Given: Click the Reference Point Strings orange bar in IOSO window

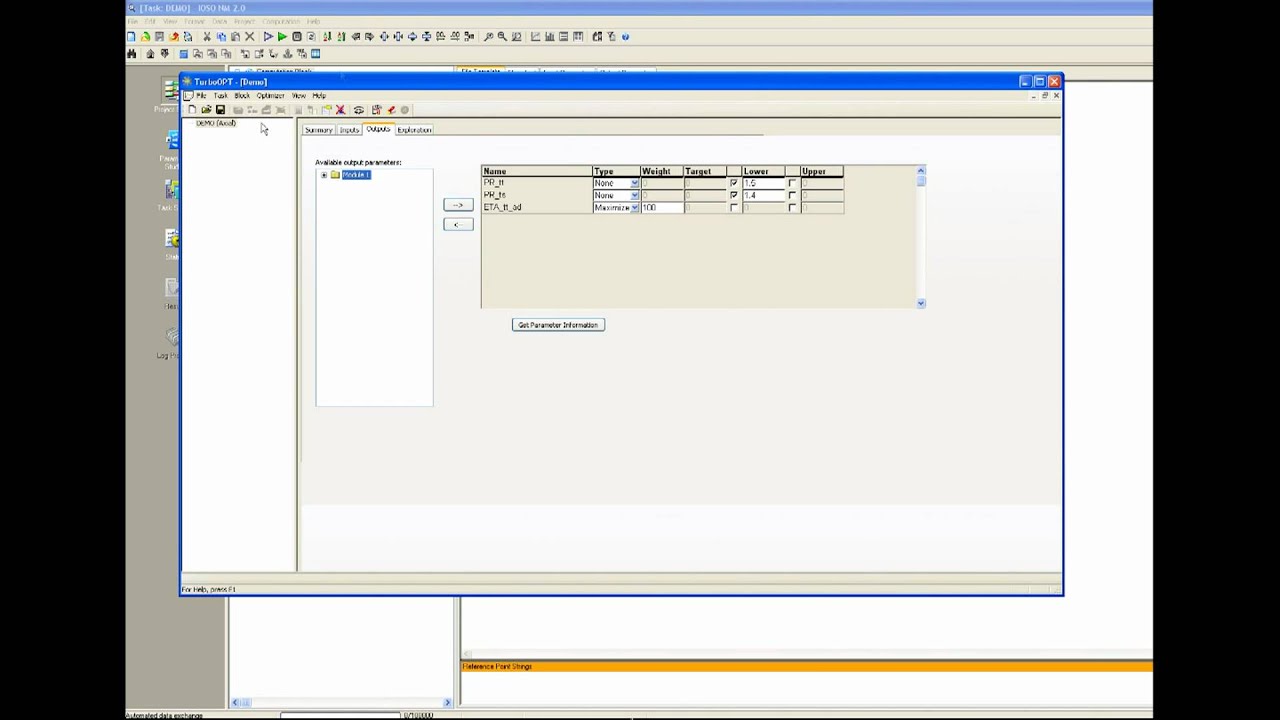Looking at the screenshot, I should 806,666.
